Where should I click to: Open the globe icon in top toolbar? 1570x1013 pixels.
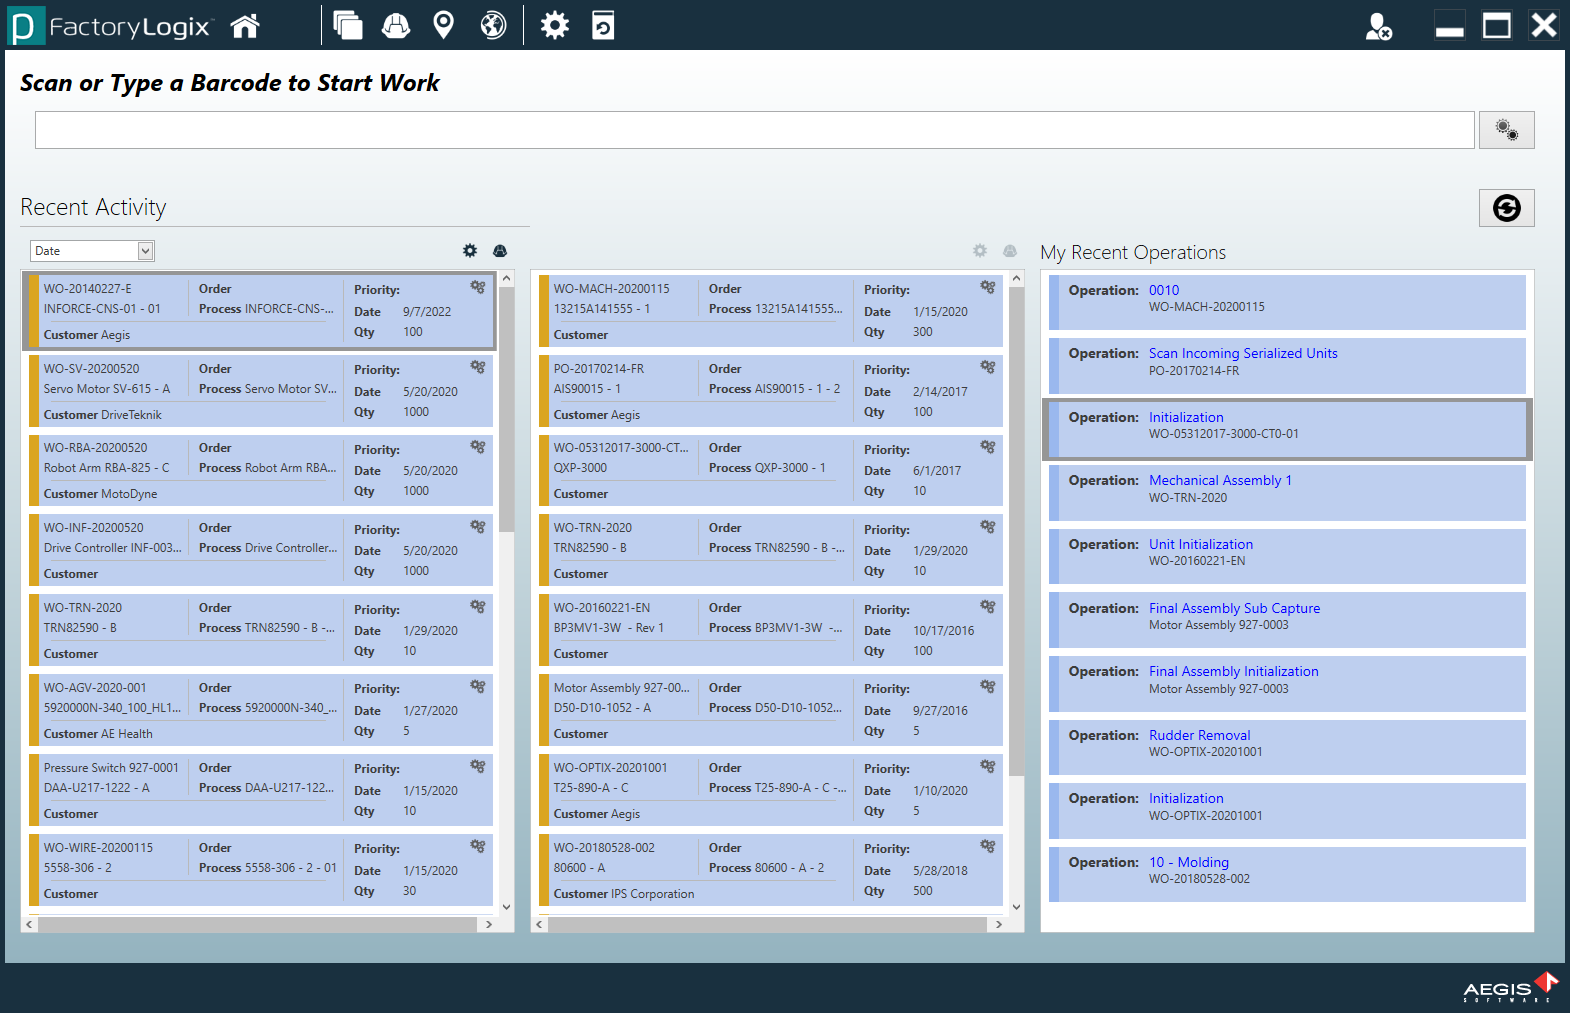pyautogui.click(x=493, y=26)
